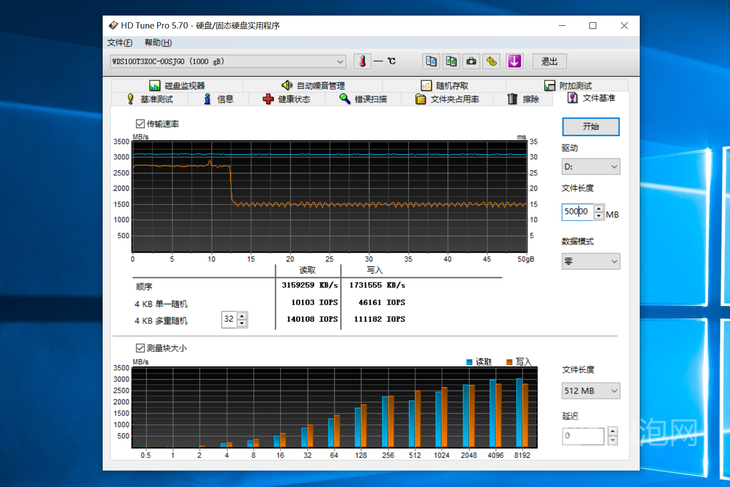Image resolution: width=730 pixels, height=487 pixels.
Task: Click the orange 写入 legend swatch
Action: 509,362
